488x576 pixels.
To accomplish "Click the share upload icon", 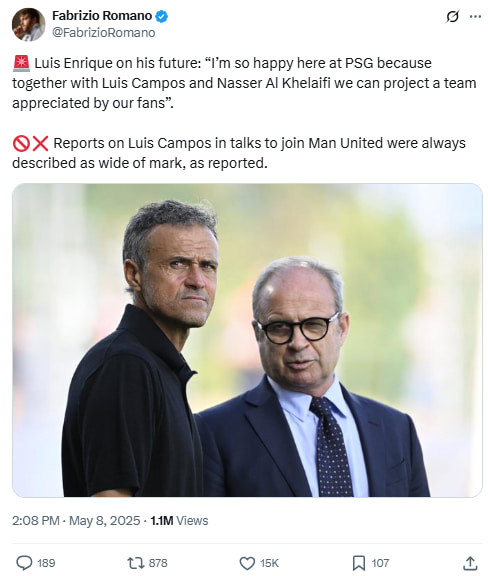I will pyautogui.click(x=470, y=563).
